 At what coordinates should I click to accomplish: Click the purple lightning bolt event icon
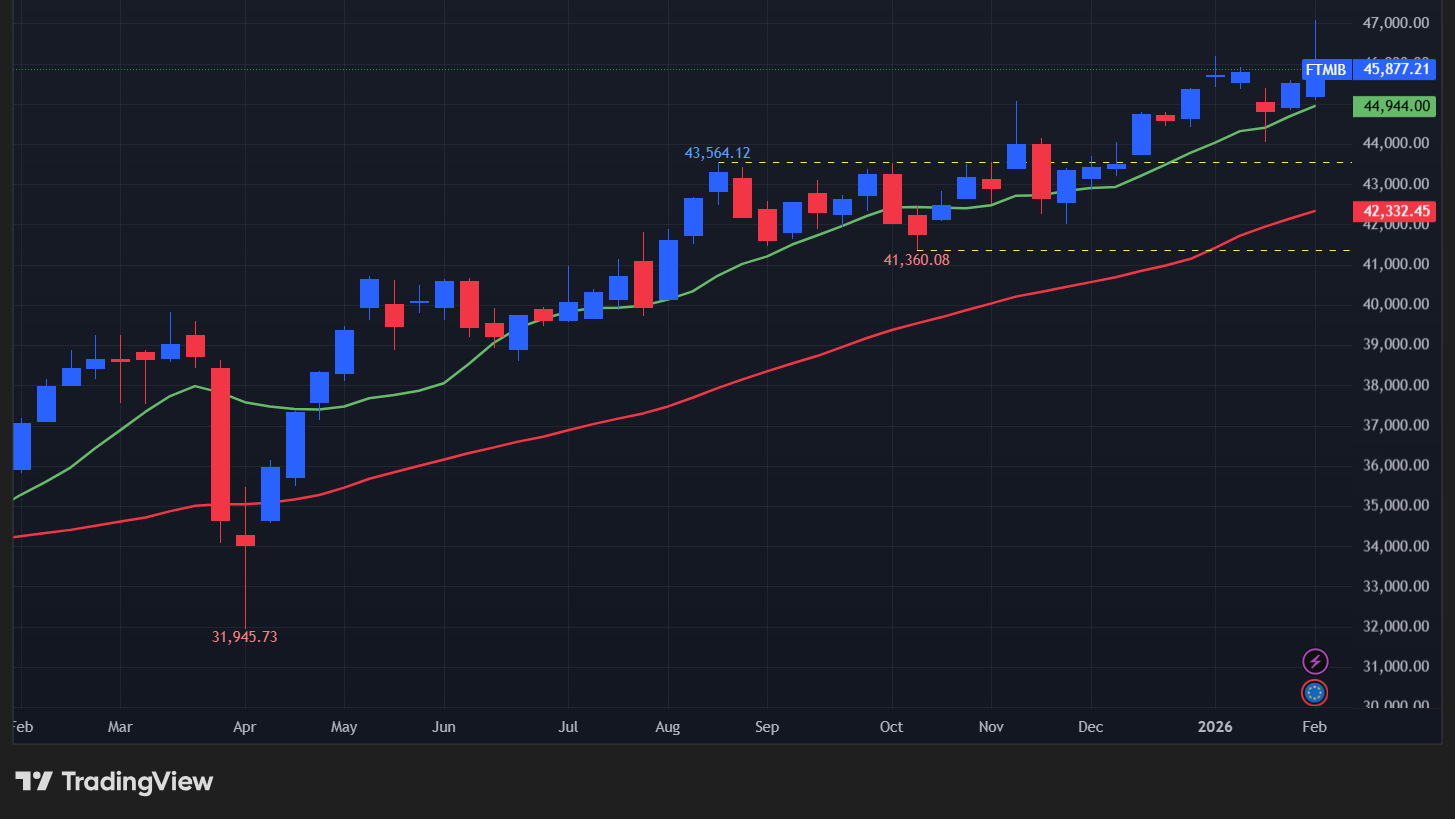tap(1315, 661)
